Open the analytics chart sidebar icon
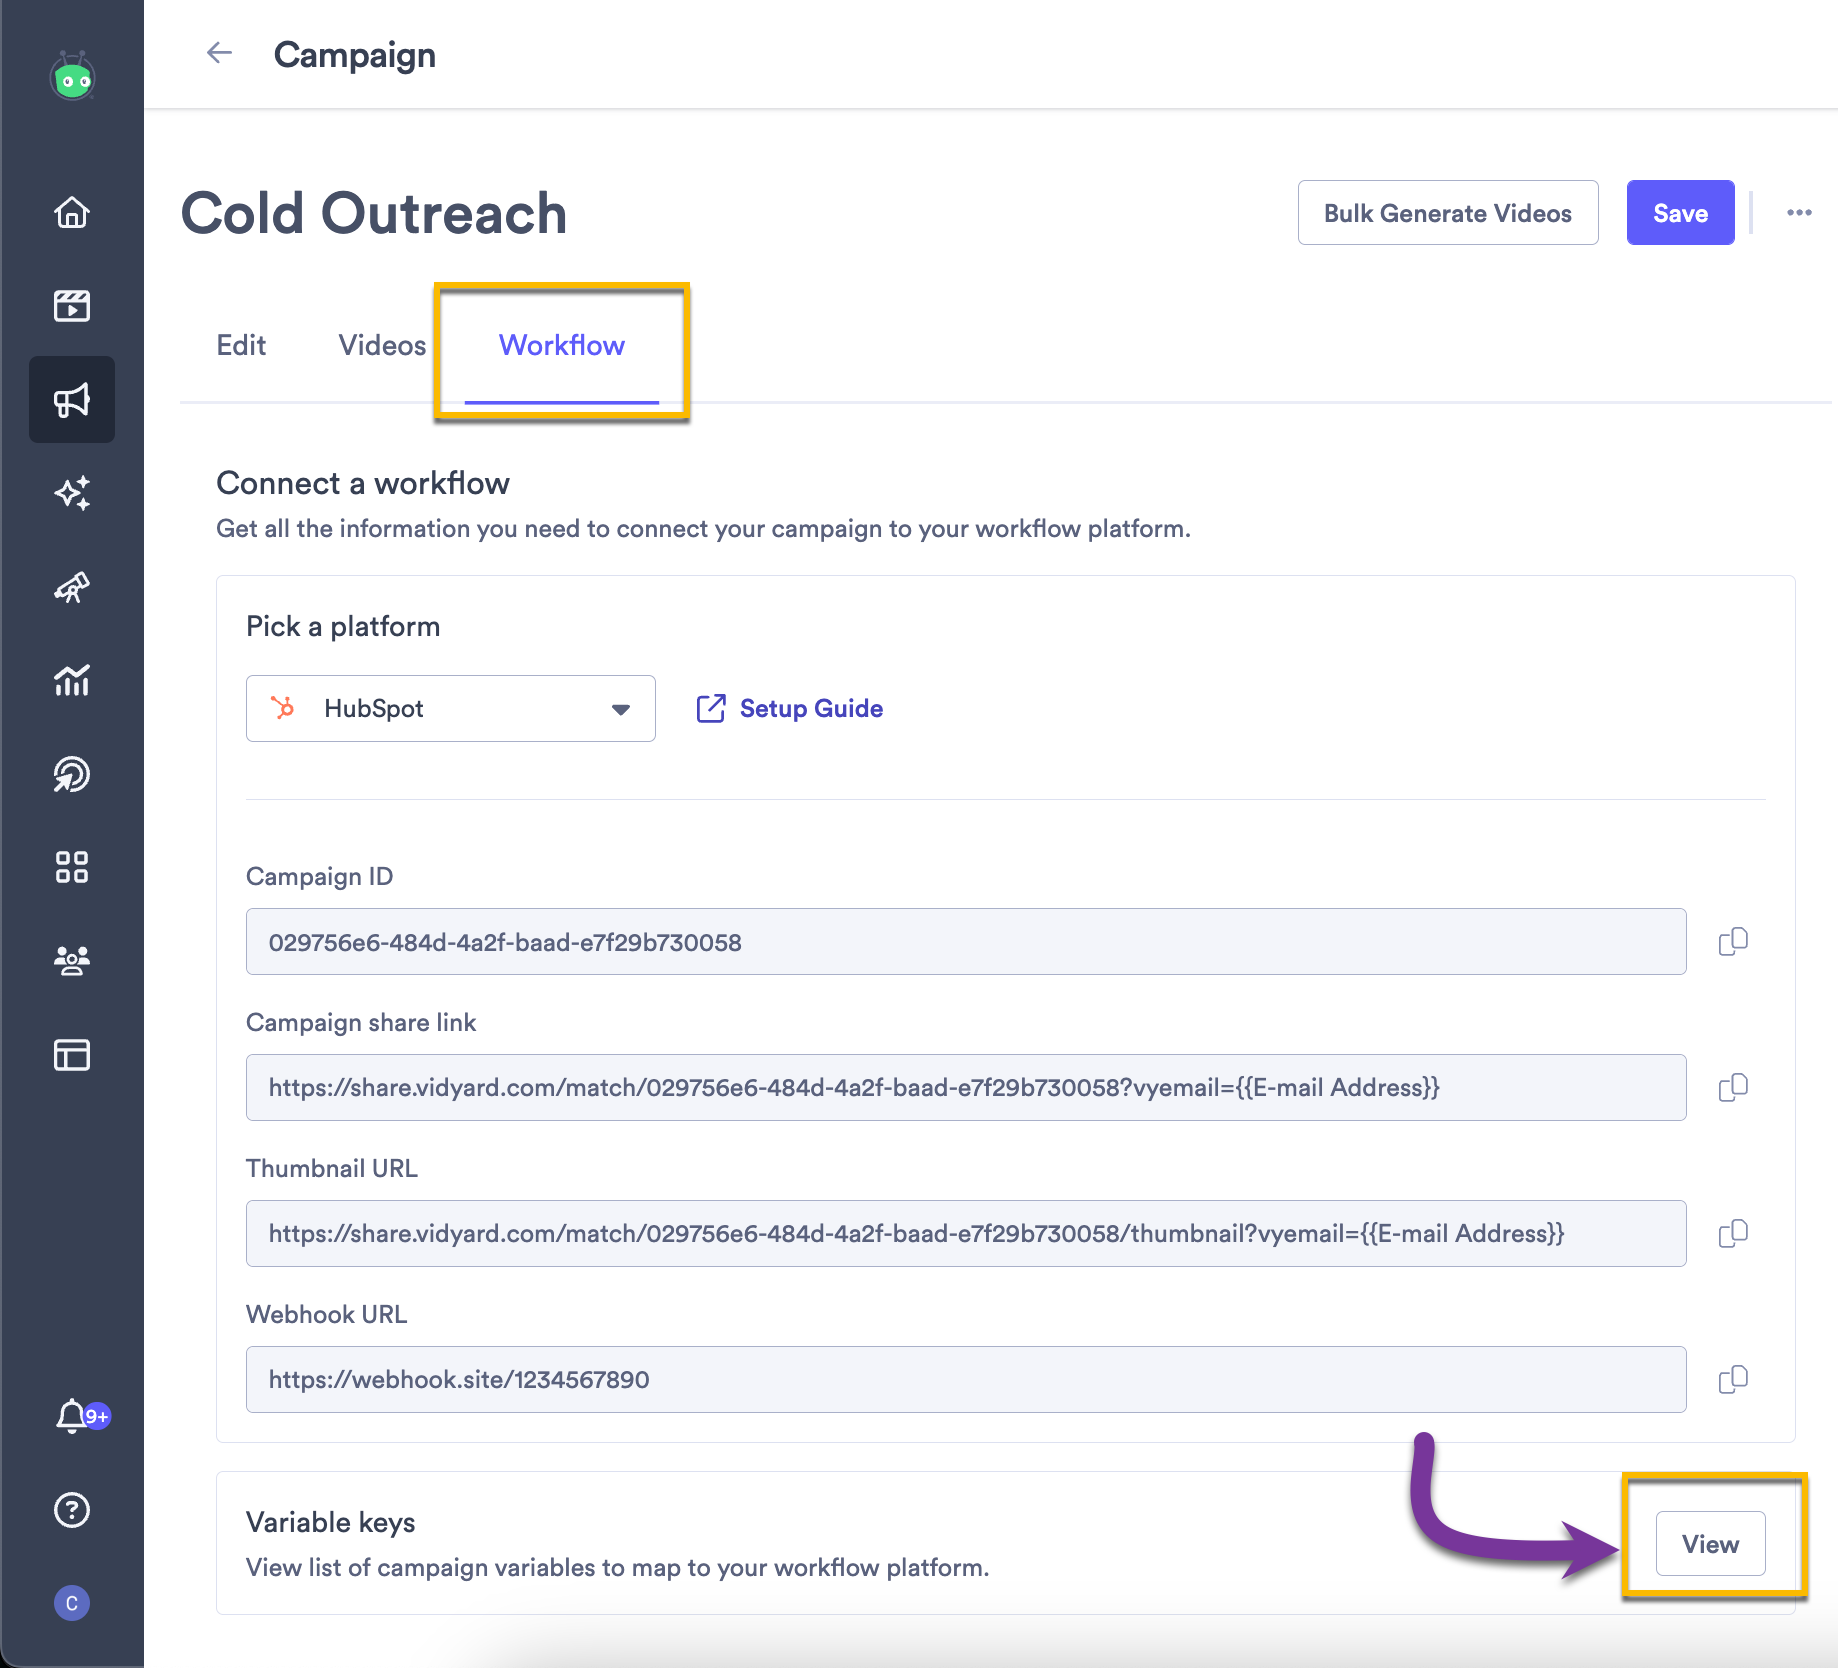This screenshot has width=1838, height=1668. click(x=72, y=680)
